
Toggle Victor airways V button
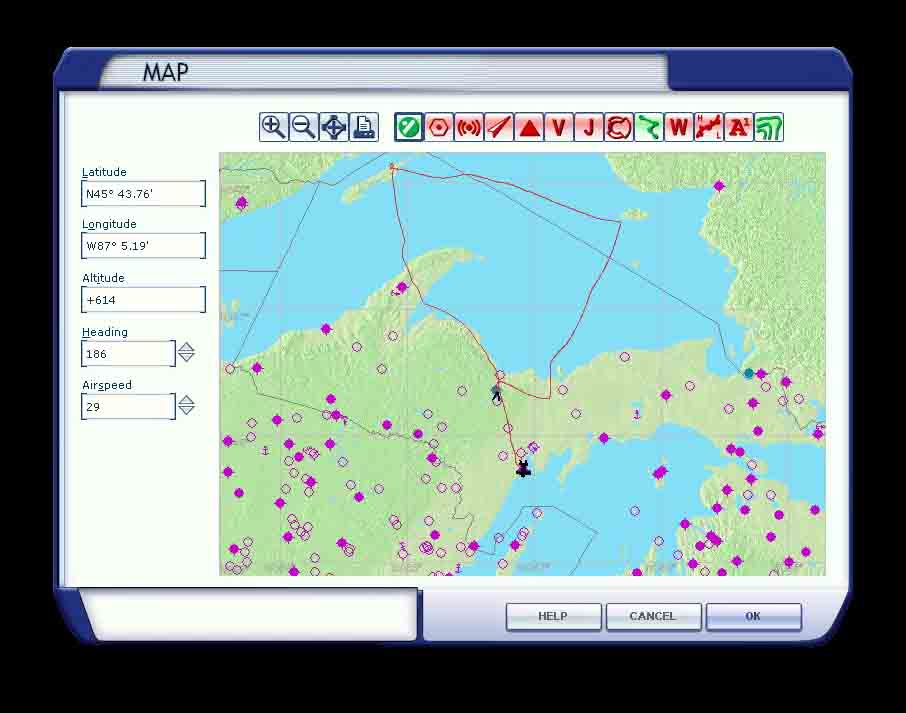558,127
